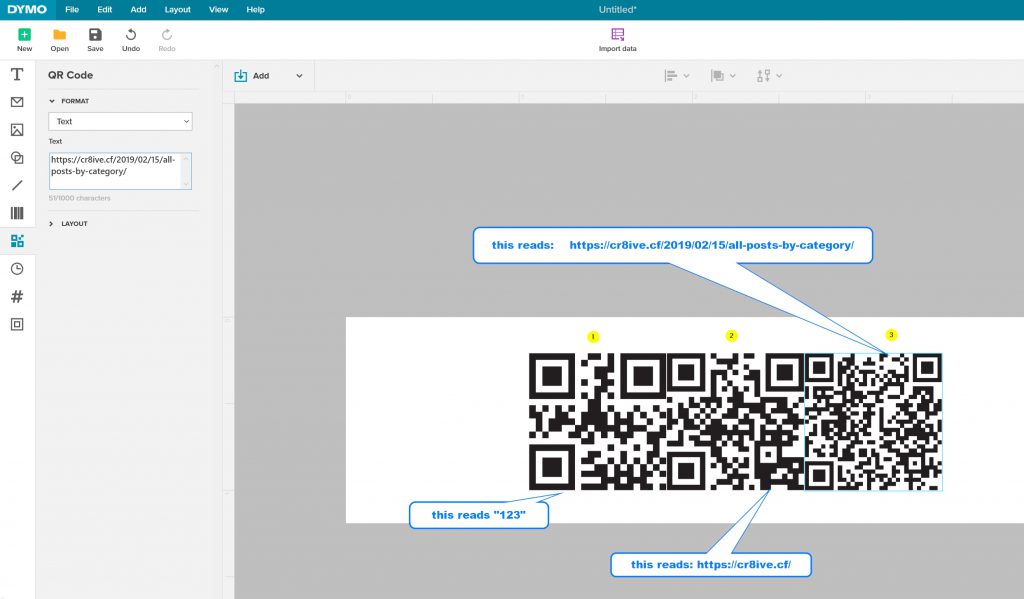Choose the Image tool in sidebar
1024x599 pixels.
[x=17, y=130]
